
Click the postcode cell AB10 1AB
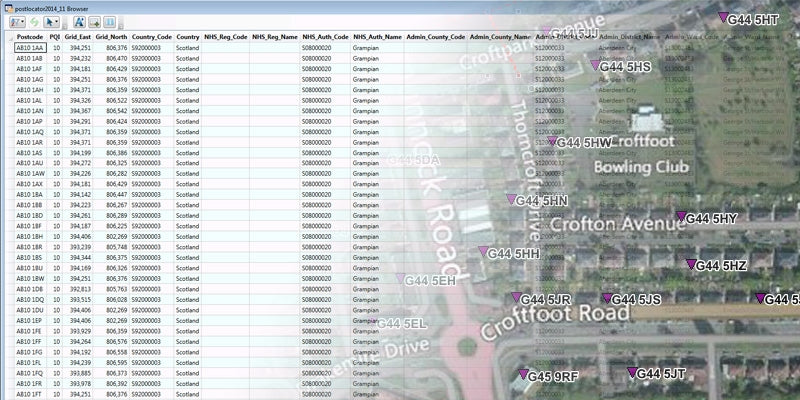pos(30,58)
